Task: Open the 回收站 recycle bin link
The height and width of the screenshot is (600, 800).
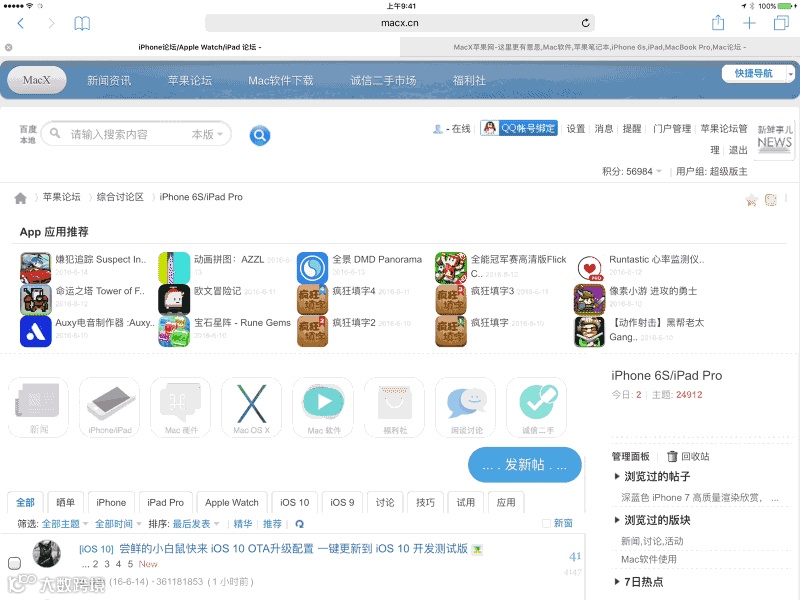Action: point(688,457)
